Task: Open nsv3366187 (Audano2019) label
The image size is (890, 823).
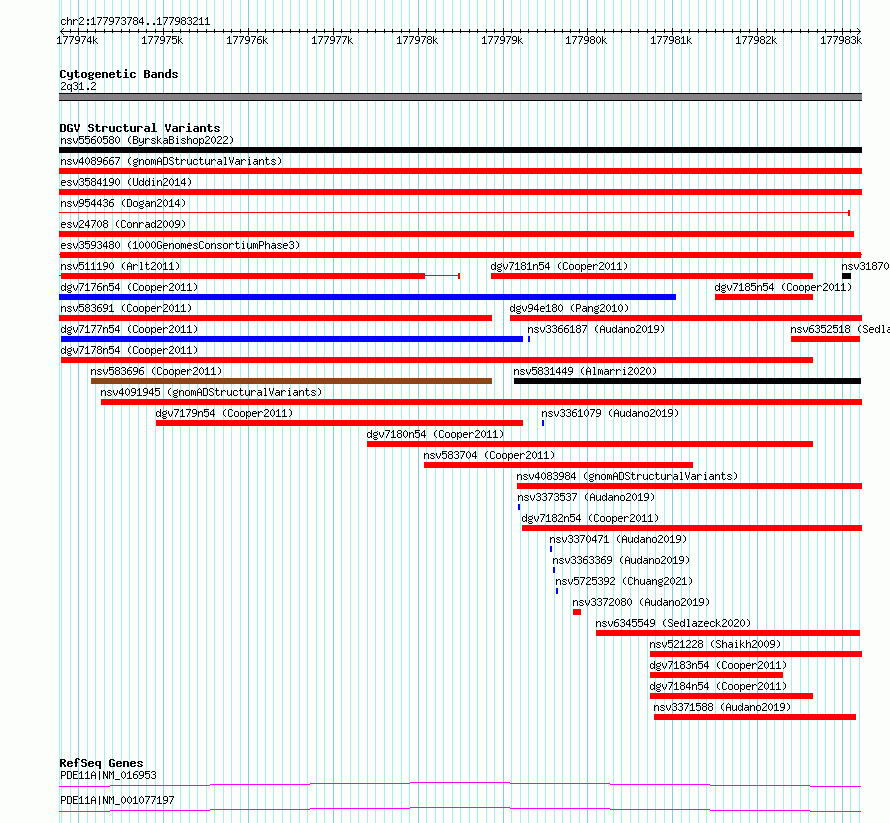Action: 596,329
